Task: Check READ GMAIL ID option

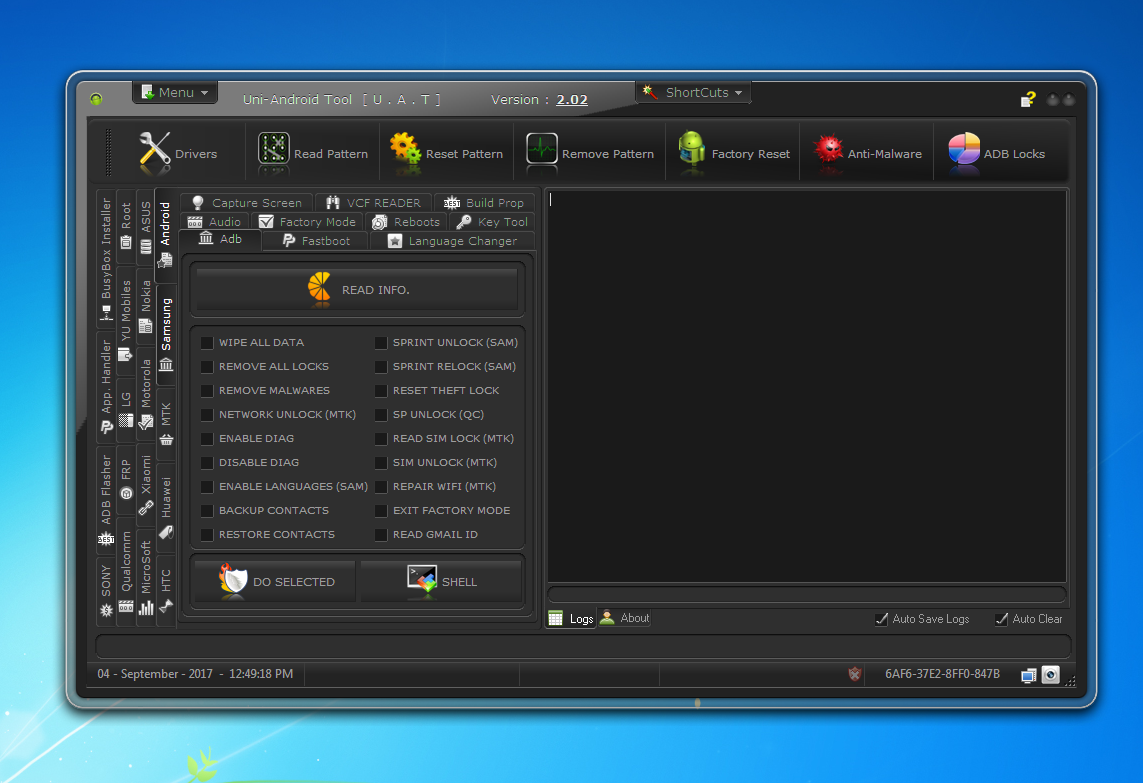Action: point(381,535)
